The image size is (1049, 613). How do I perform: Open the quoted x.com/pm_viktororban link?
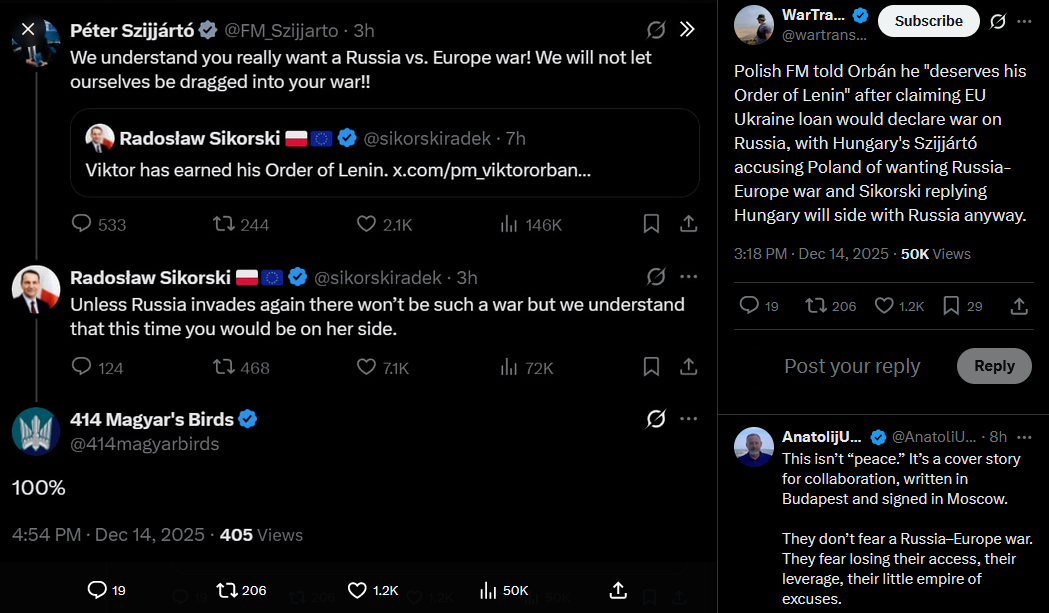pos(491,170)
